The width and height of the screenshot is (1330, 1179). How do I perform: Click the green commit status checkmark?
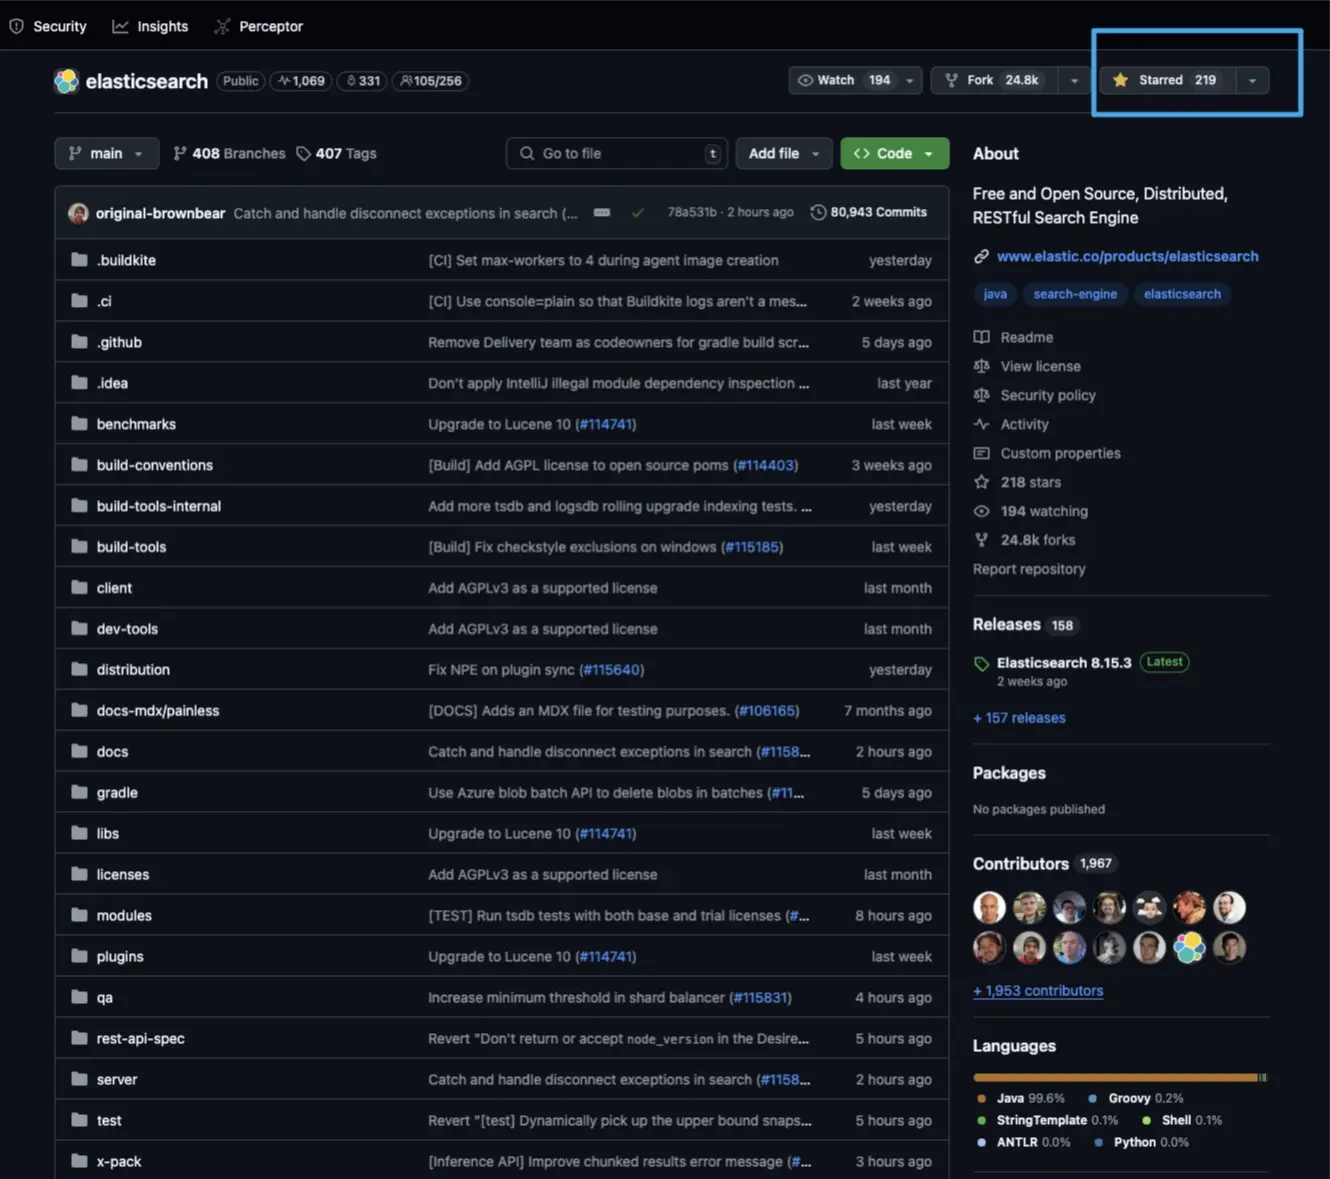point(638,213)
